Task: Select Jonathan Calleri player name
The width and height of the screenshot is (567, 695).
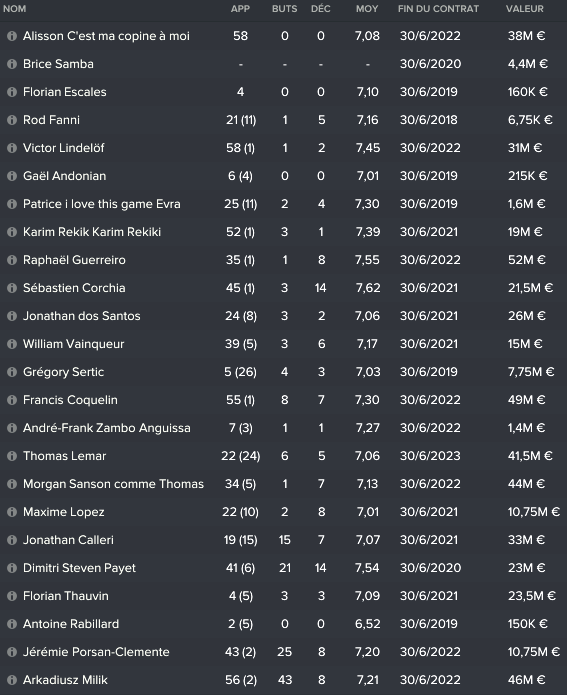Action: 68,540
